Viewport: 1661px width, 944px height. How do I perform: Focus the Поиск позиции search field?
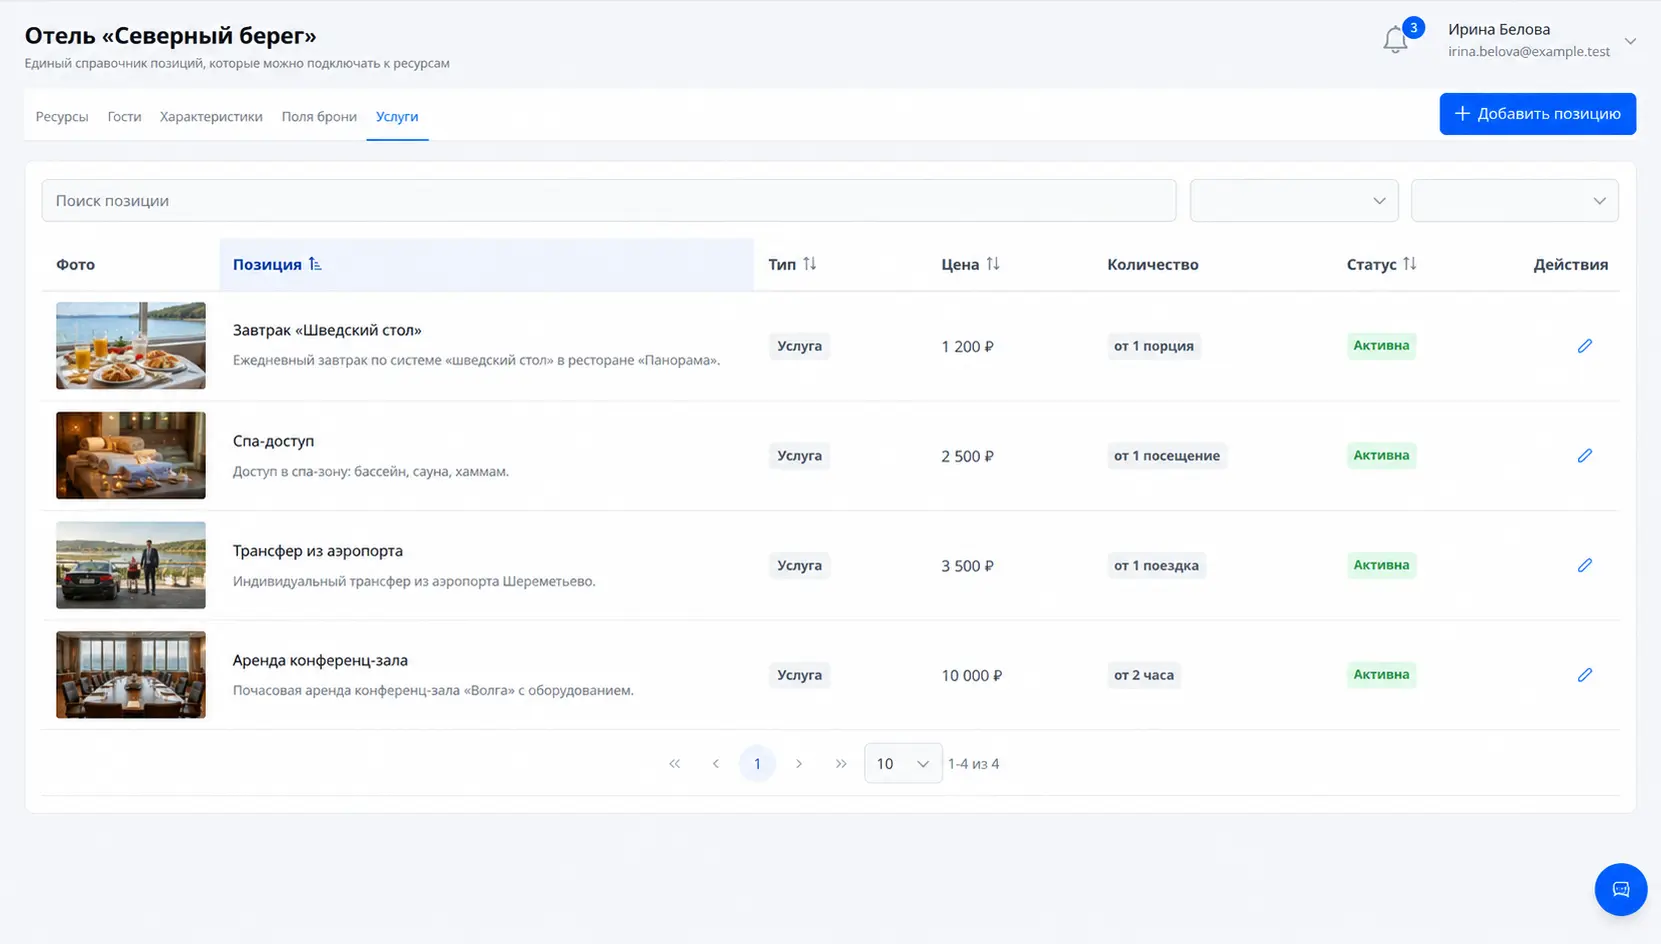point(608,201)
